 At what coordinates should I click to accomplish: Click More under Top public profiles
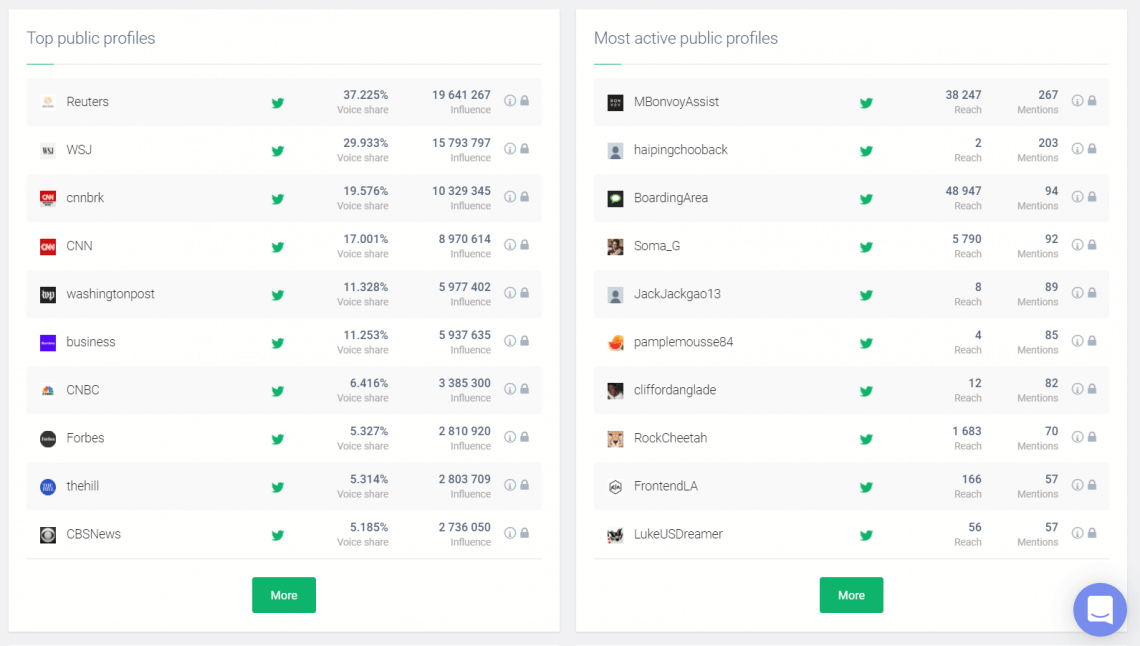click(284, 595)
